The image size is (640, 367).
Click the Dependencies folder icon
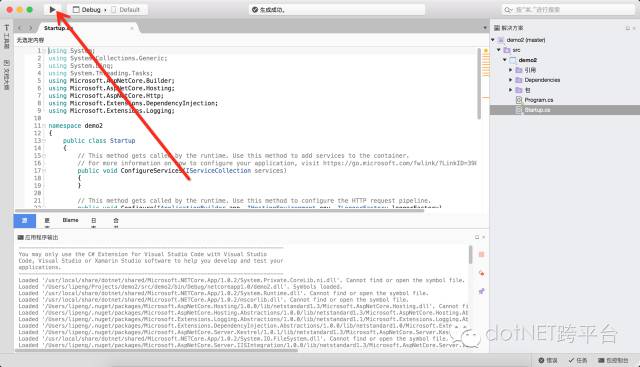(519, 80)
